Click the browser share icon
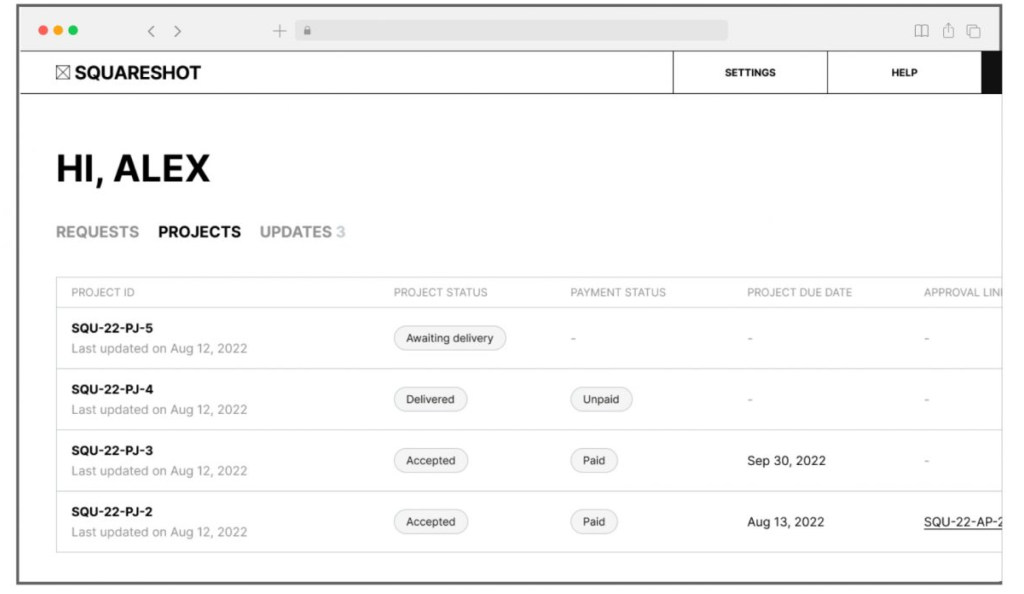This screenshot has width=1024, height=594. point(948,31)
